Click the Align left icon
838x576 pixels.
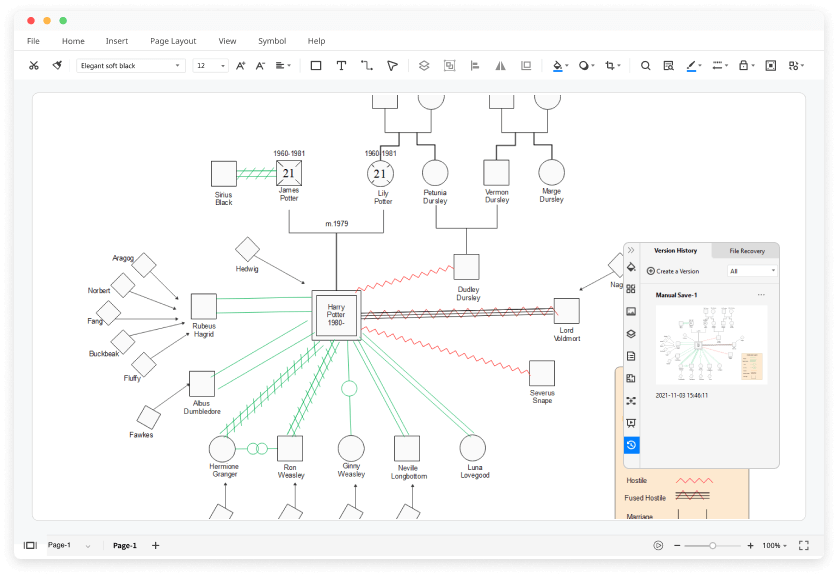pos(475,65)
